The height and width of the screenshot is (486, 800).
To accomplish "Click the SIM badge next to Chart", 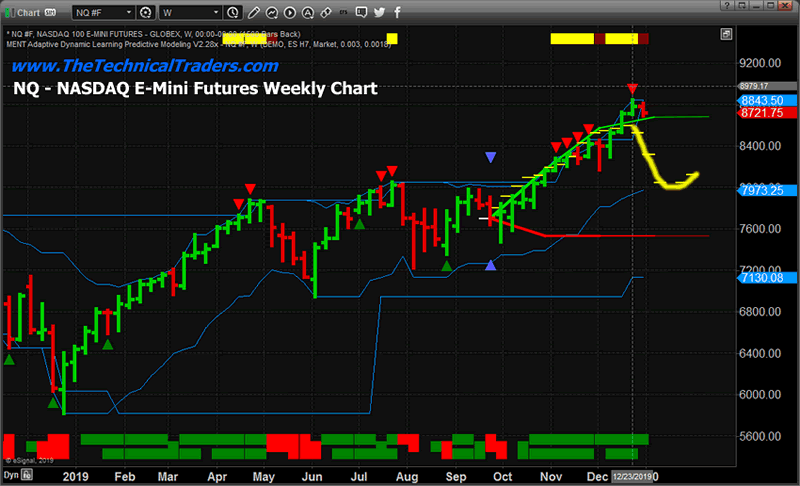I will (x=50, y=12).
